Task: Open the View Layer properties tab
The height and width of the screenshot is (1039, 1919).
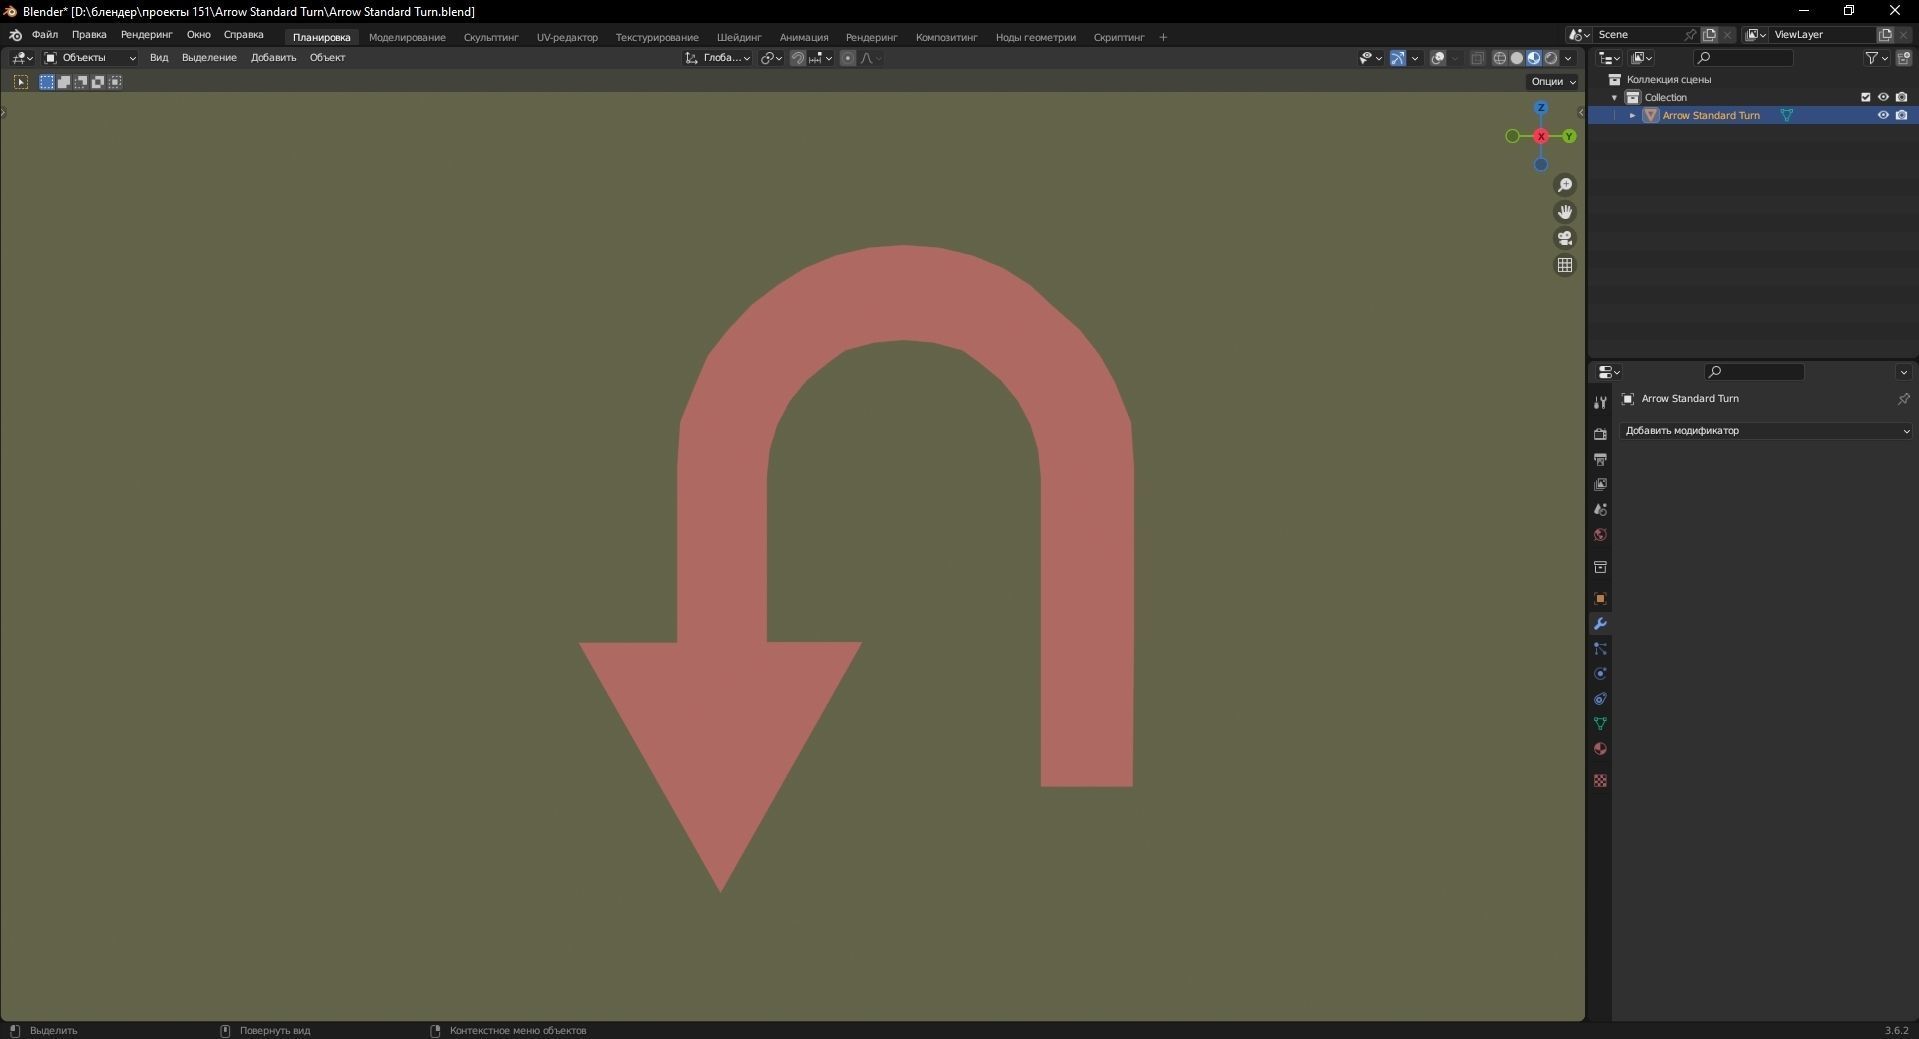Action: tap(1600, 484)
